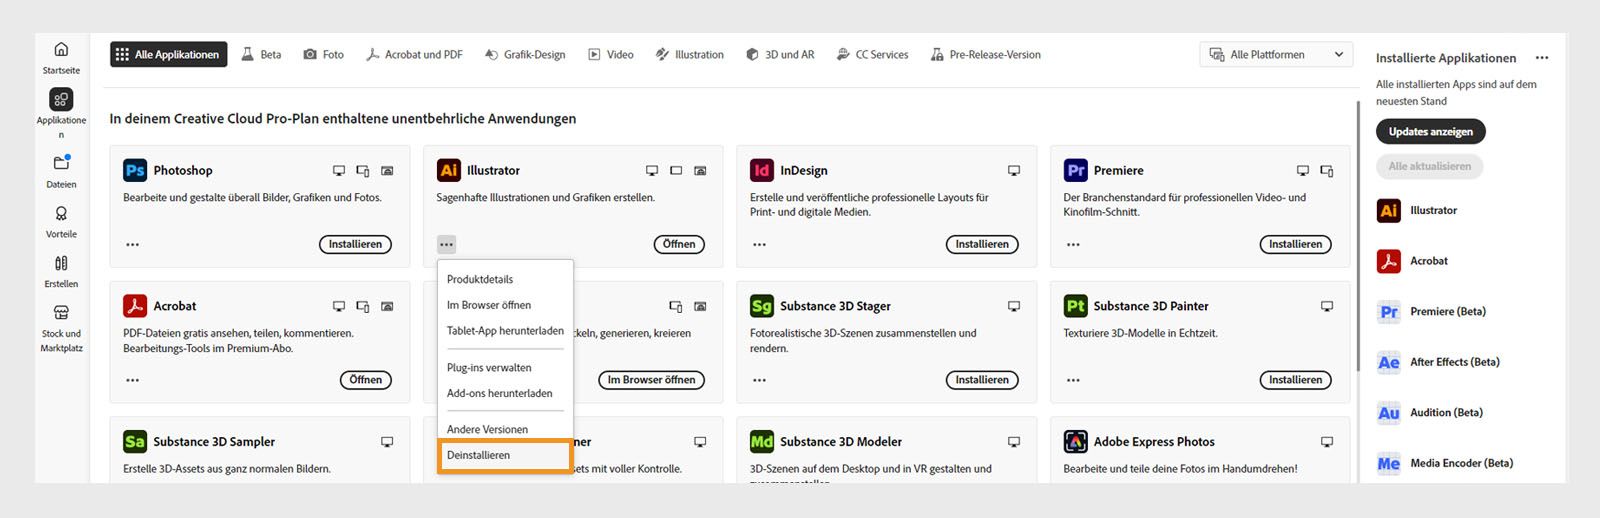The width and height of the screenshot is (1600, 518).
Task: Choose Tablet-App herunterladen menu entry
Action: click(505, 331)
